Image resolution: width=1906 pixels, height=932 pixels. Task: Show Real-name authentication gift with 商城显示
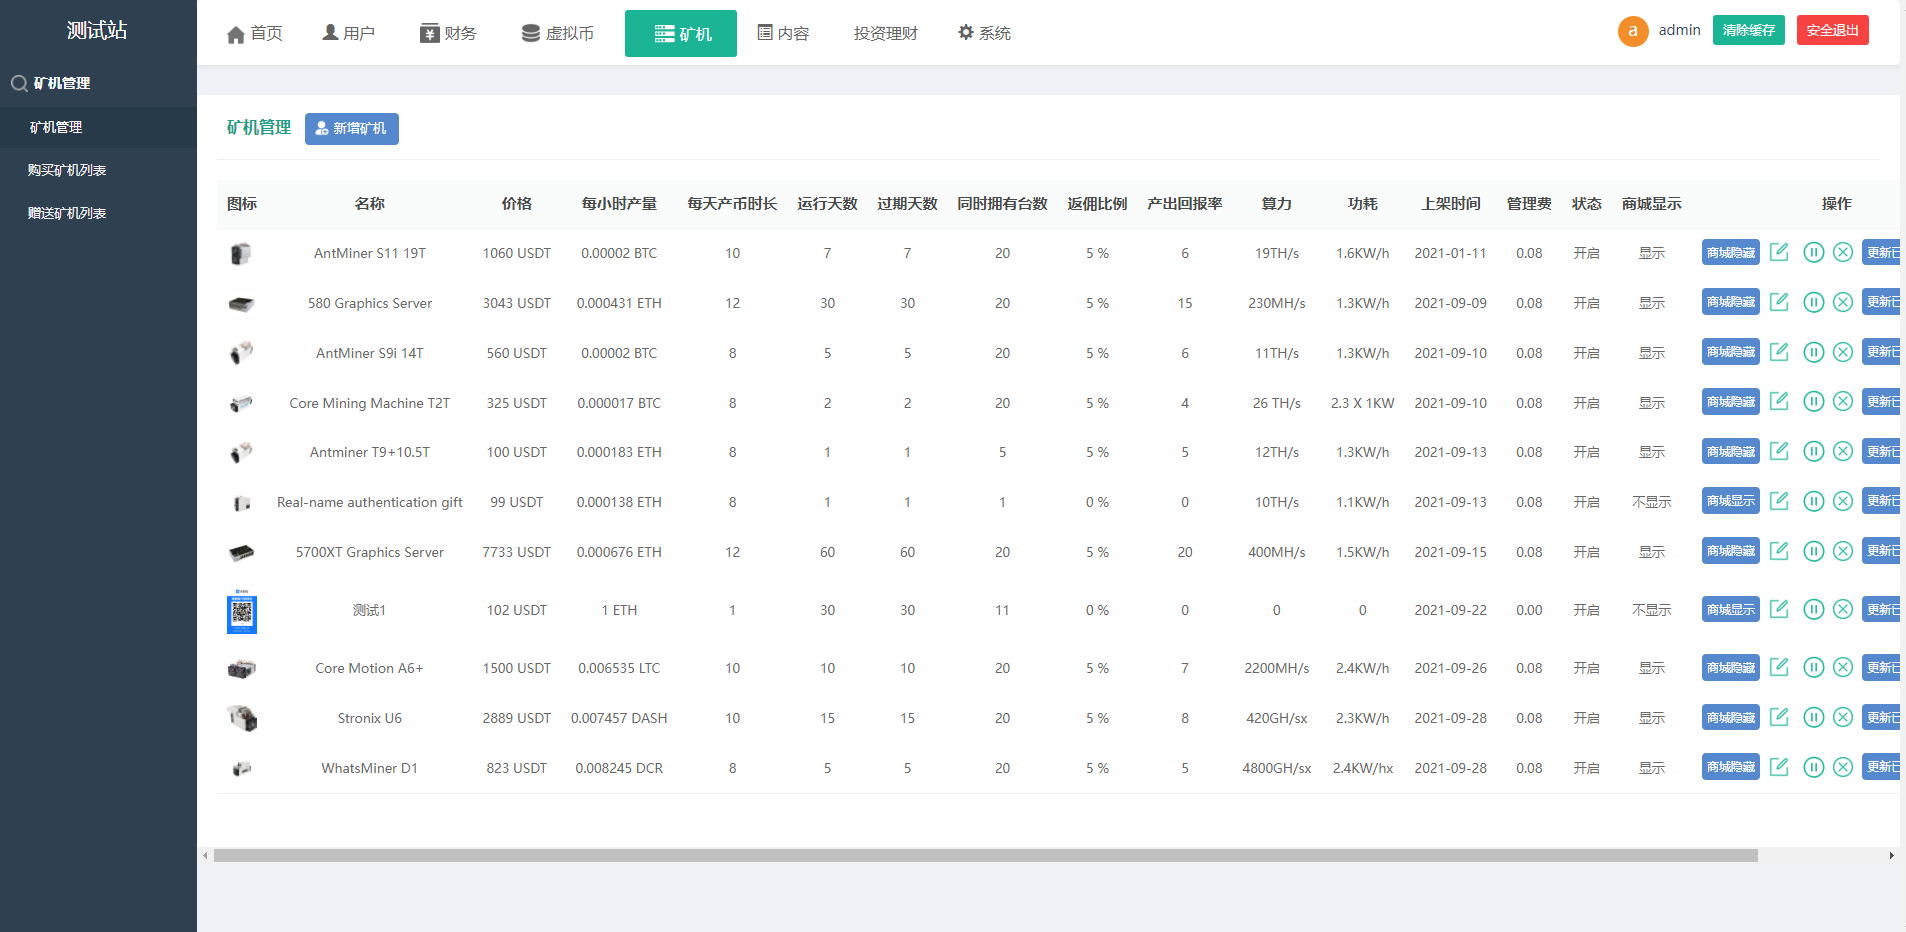tap(1729, 501)
